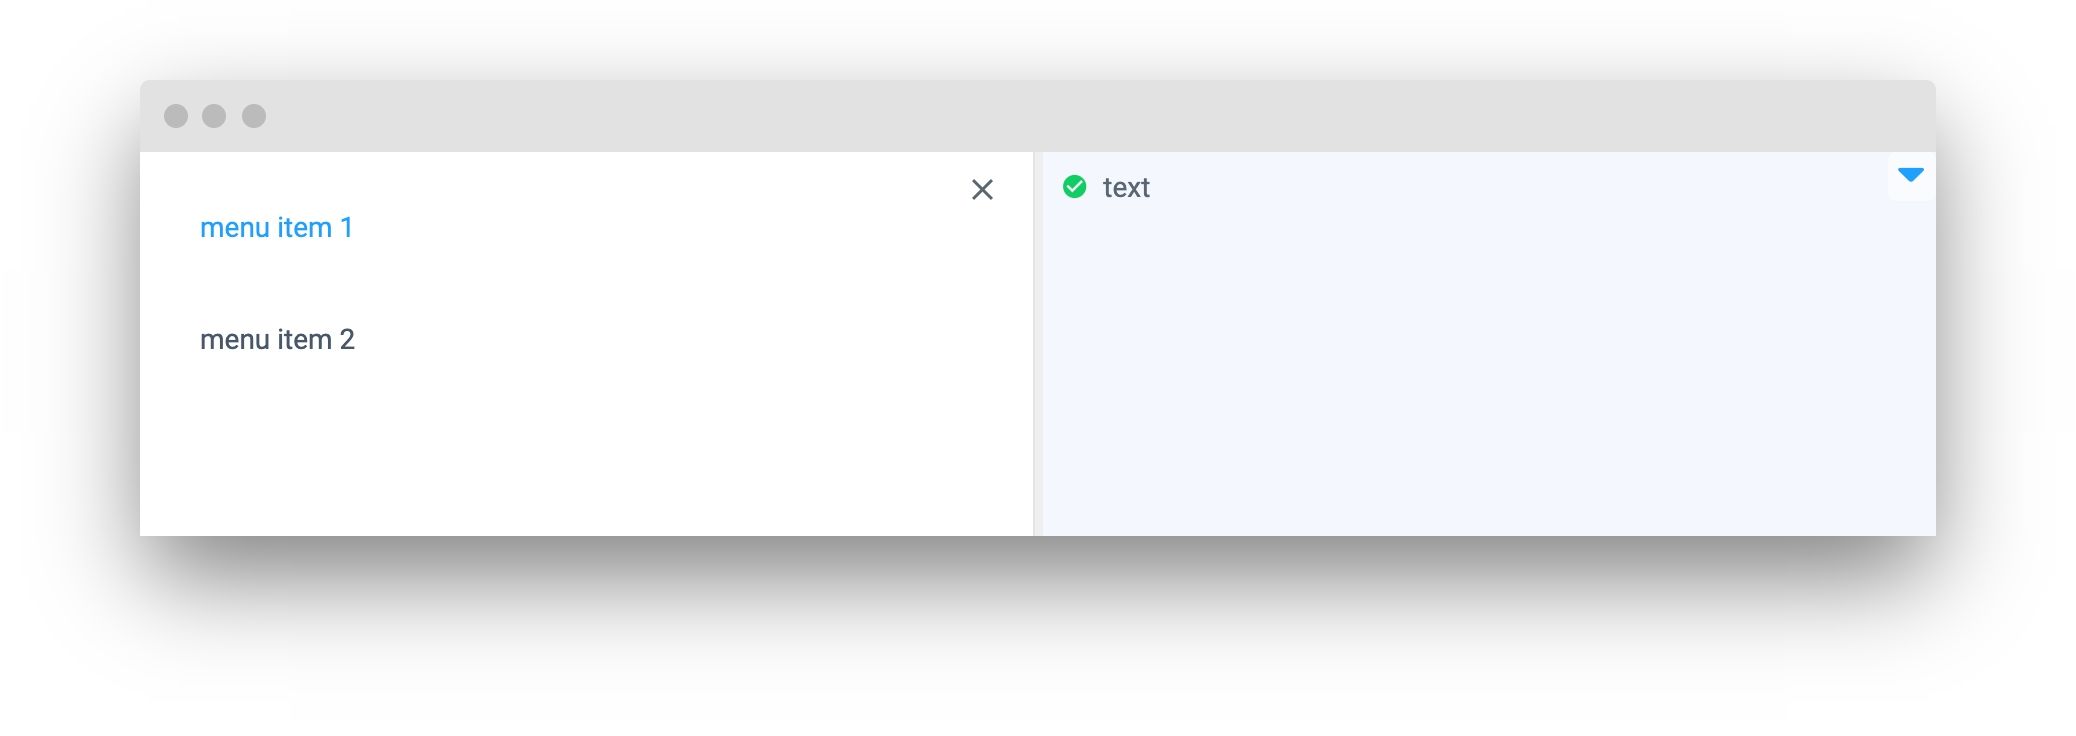
Task: Choose the dark gray "menu item 2" entry
Action: [x=277, y=340]
